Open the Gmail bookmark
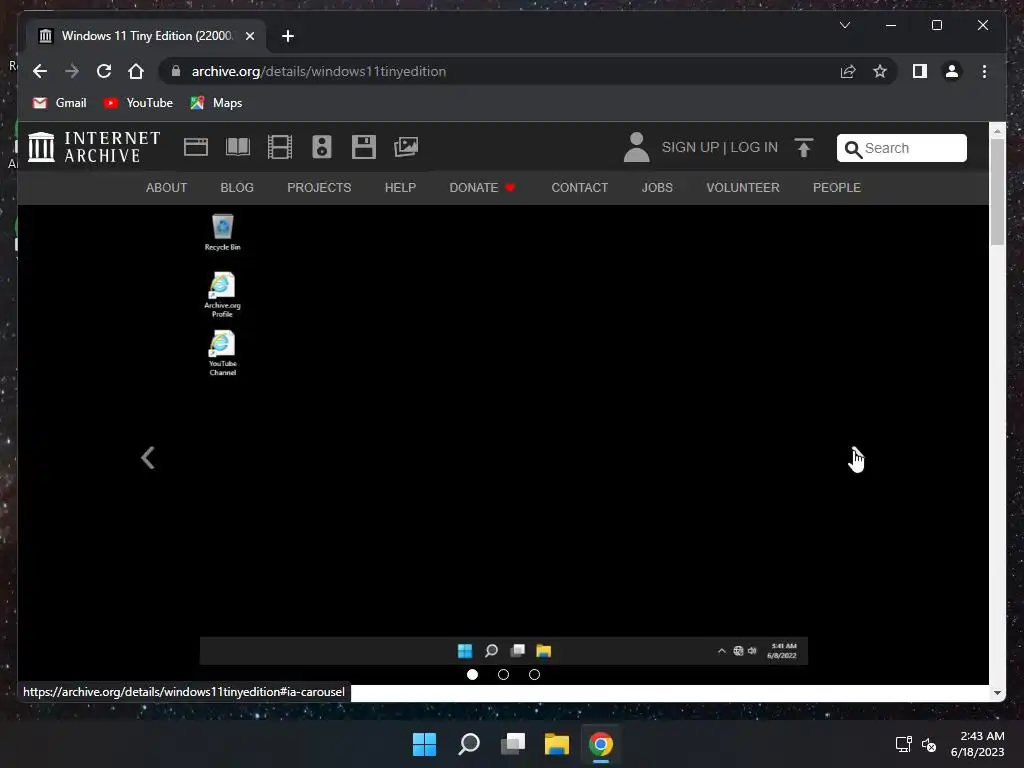The image size is (1024, 768). pyautogui.click(x=59, y=103)
